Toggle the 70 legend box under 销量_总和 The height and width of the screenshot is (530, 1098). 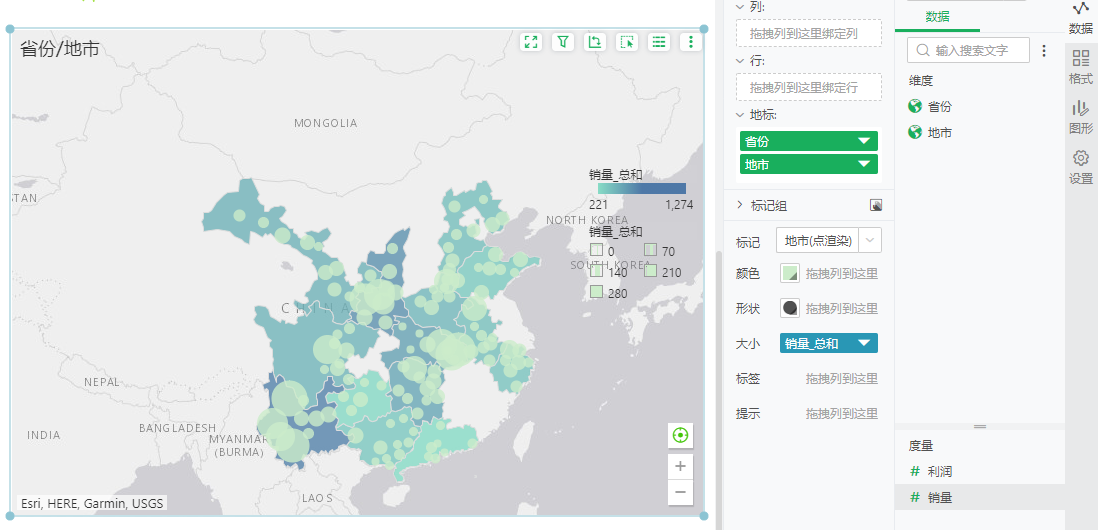pos(650,250)
